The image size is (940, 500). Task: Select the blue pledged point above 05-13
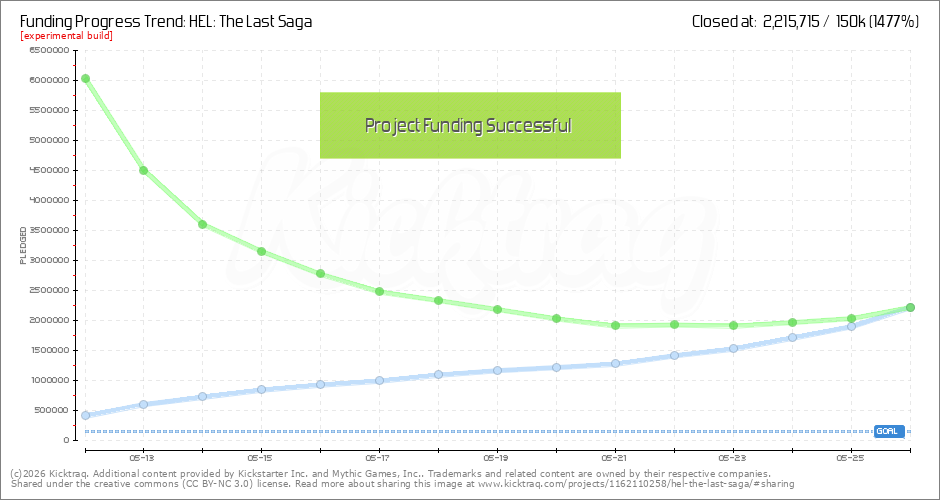144,404
